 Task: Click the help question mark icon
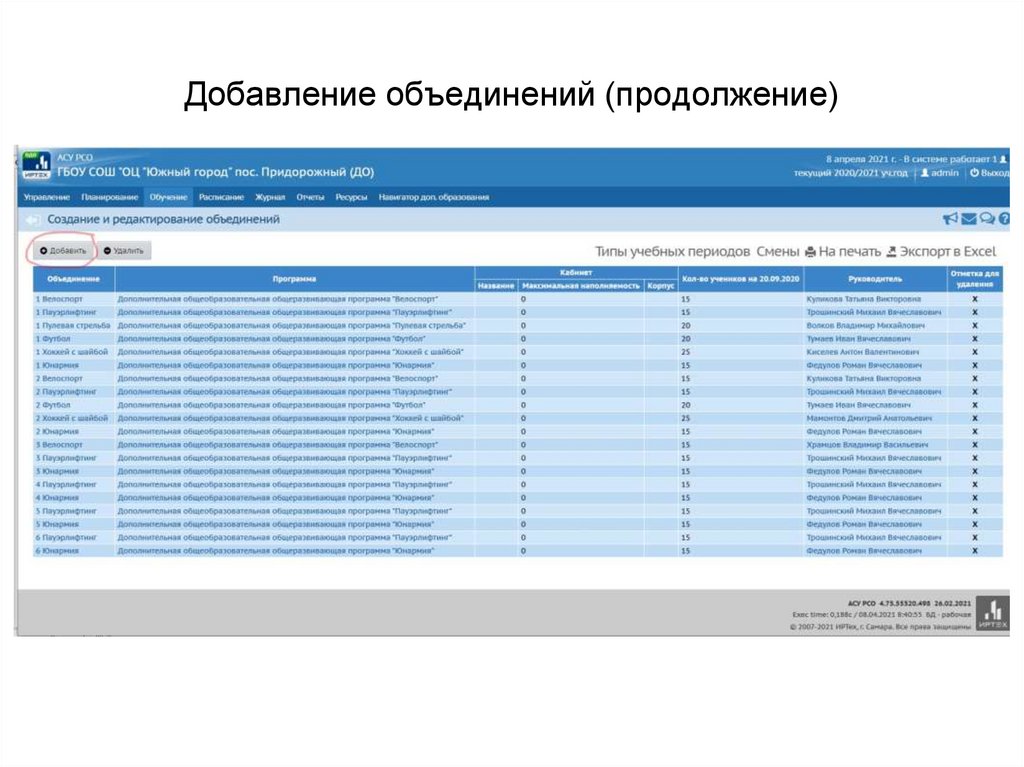tap(1002, 219)
